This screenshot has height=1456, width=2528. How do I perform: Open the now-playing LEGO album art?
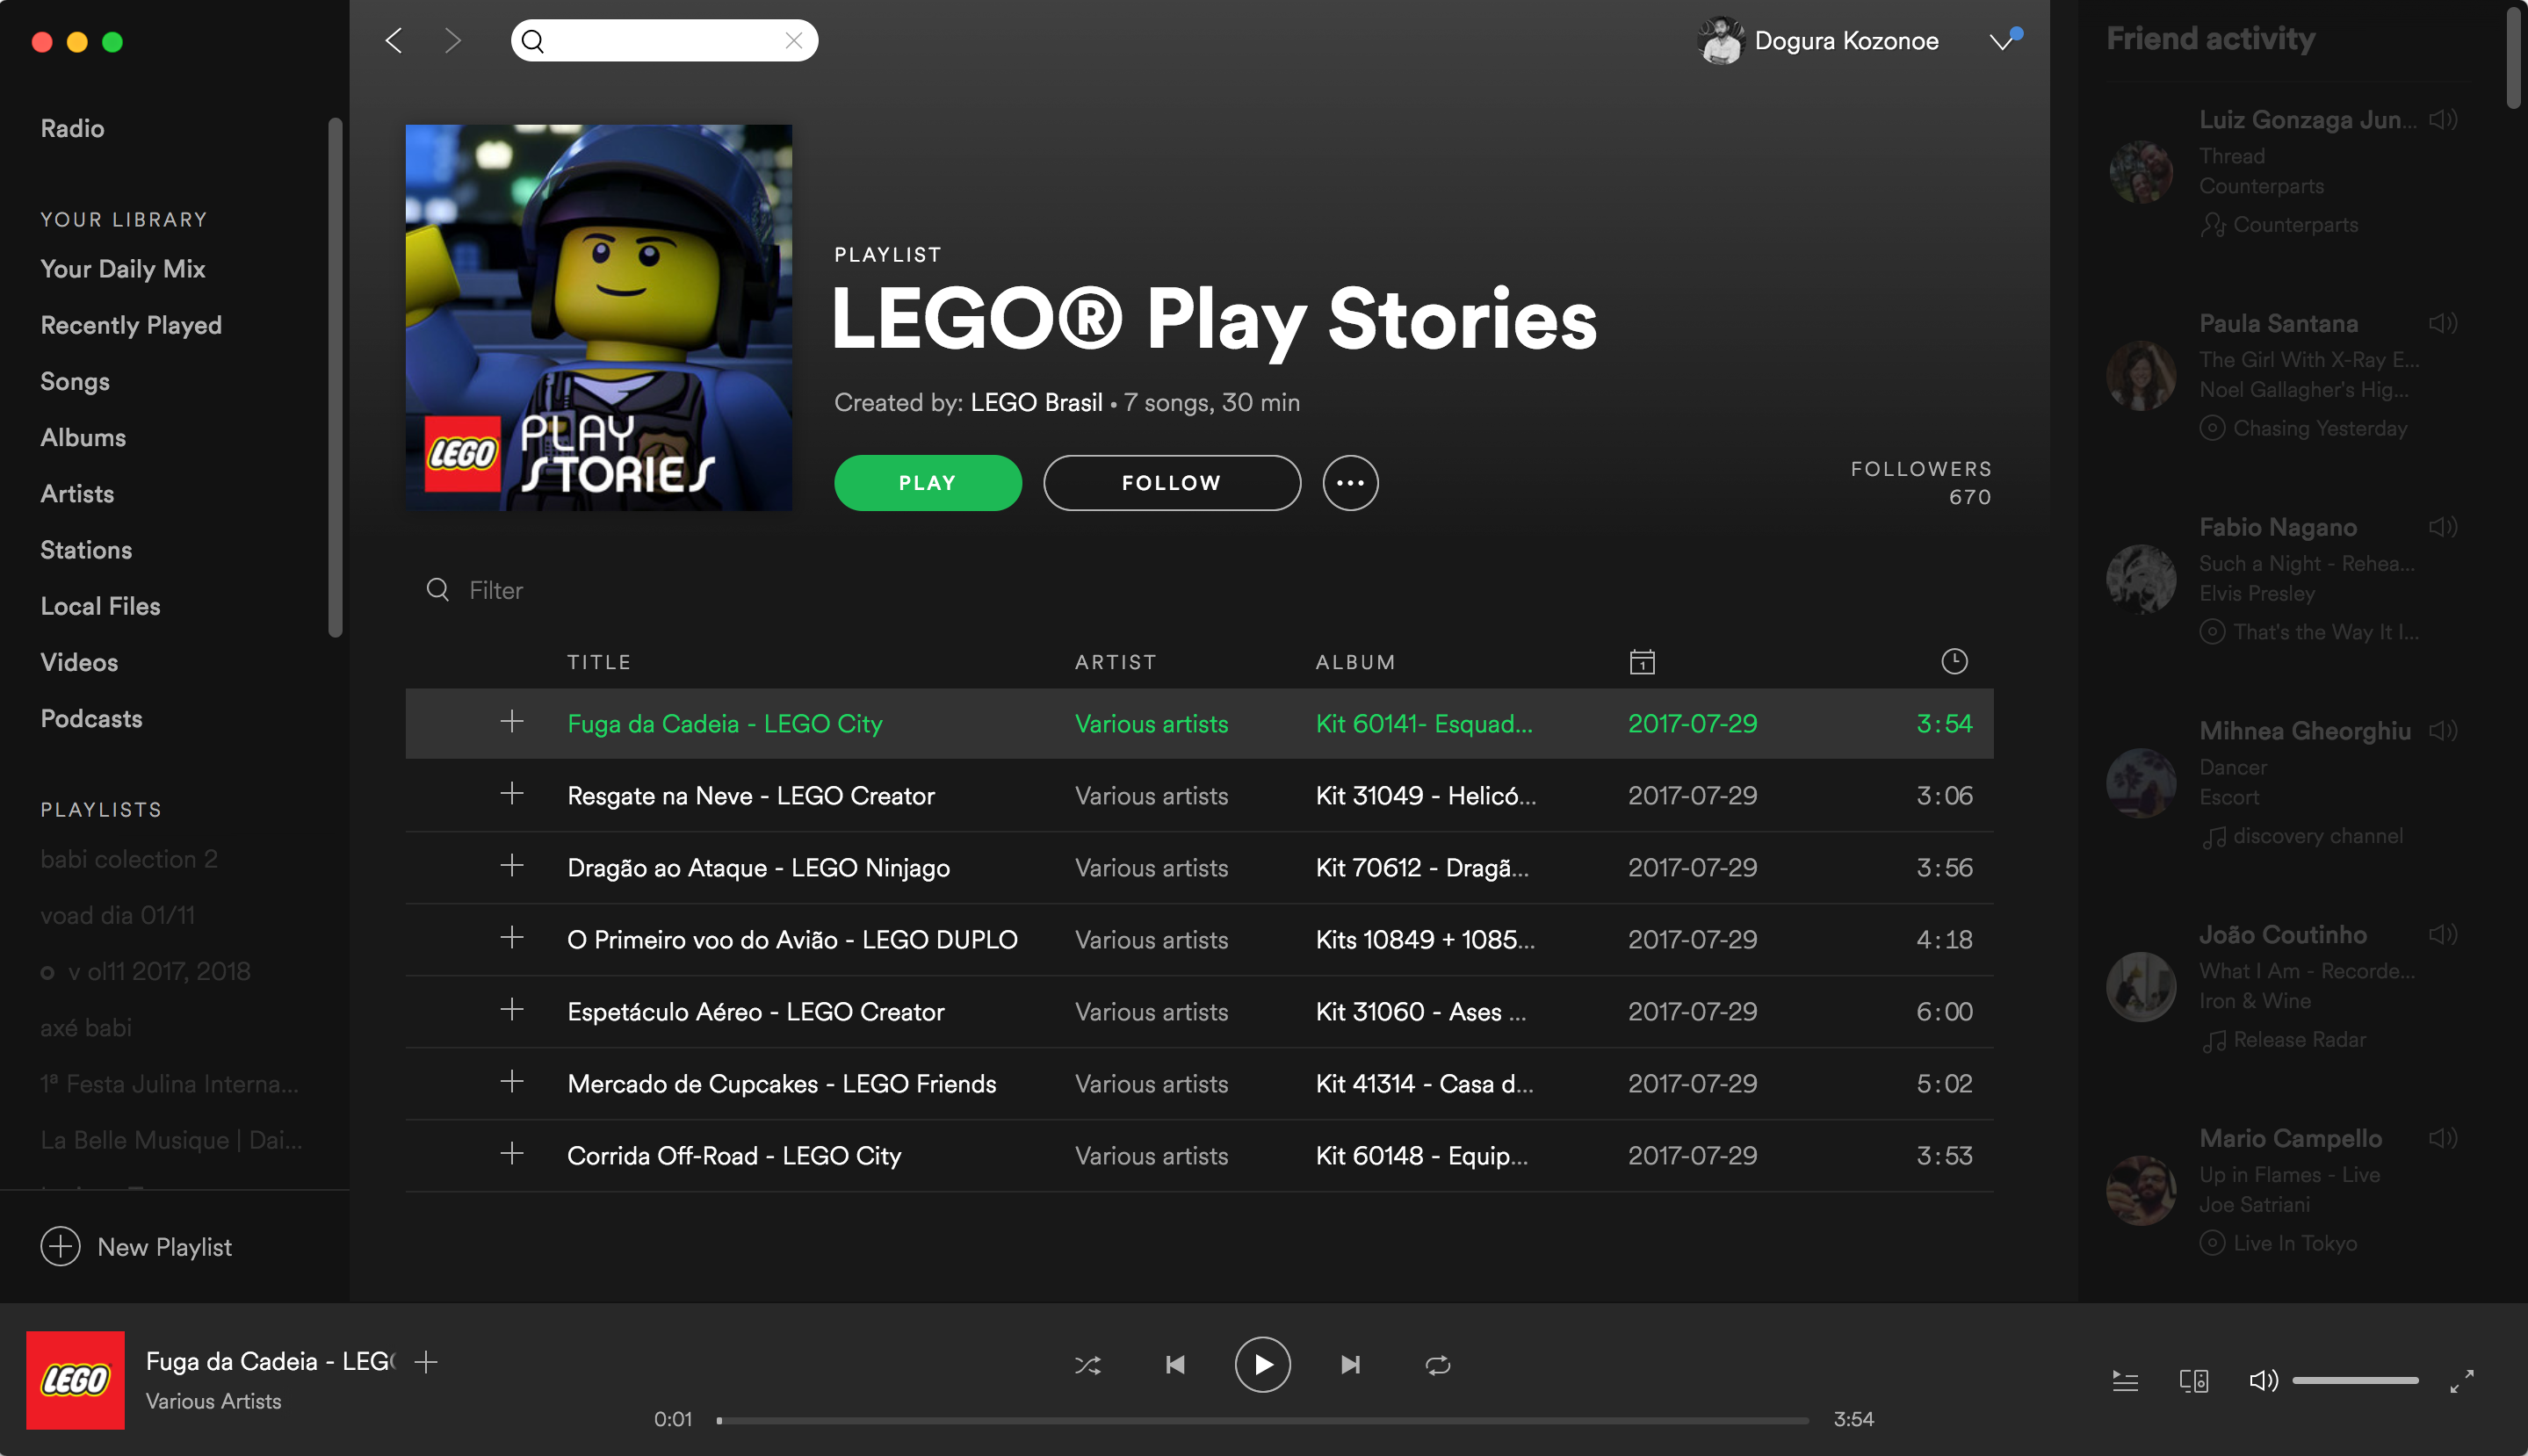75,1379
